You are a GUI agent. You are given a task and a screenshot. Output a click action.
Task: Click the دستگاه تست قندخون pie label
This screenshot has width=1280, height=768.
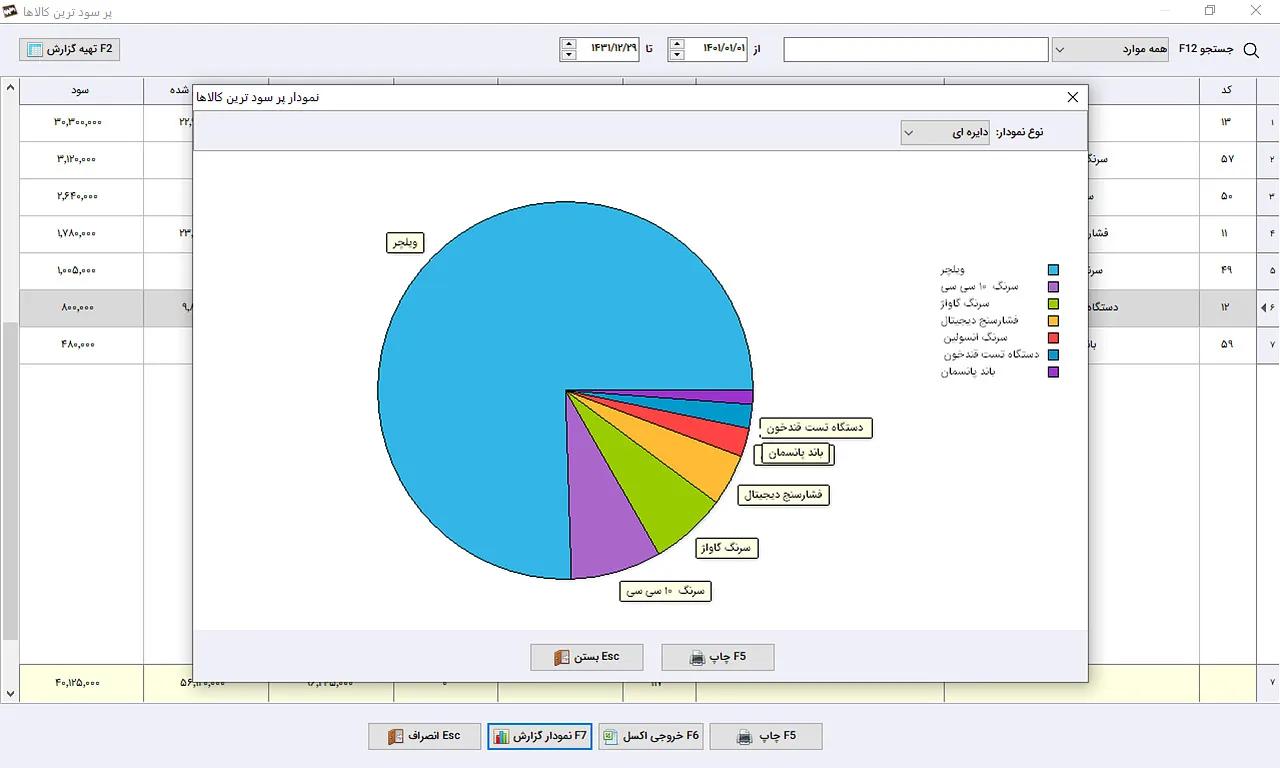(x=815, y=428)
